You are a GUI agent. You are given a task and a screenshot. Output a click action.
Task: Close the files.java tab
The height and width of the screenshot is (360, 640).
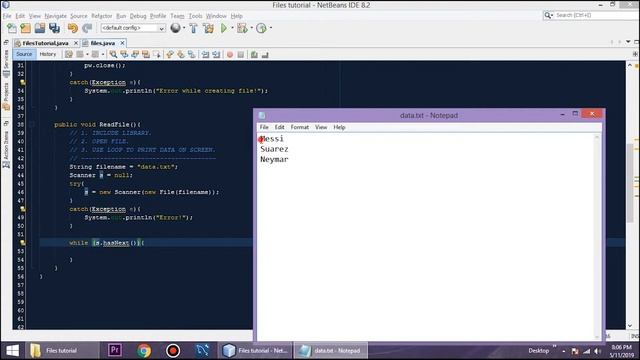click(122, 43)
